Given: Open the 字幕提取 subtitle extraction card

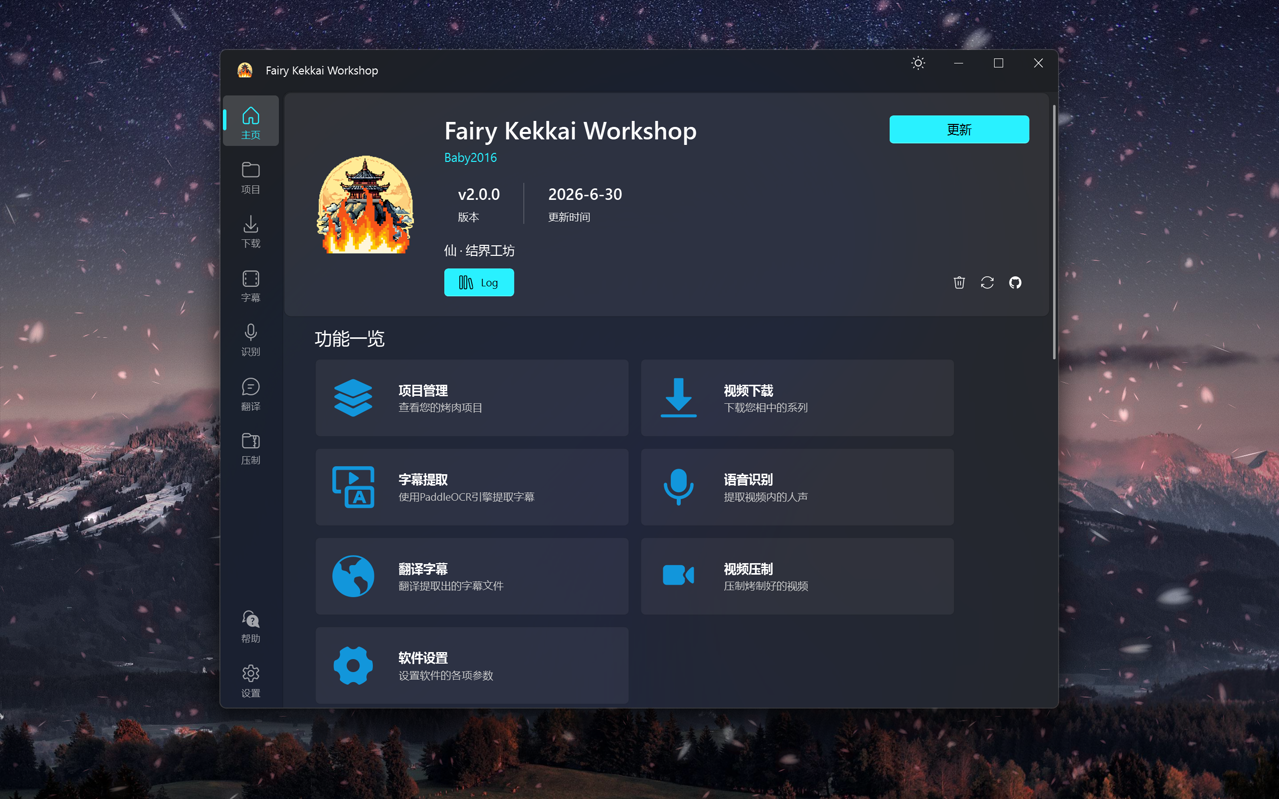Looking at the screenshot, I should [x=472, y=487].
